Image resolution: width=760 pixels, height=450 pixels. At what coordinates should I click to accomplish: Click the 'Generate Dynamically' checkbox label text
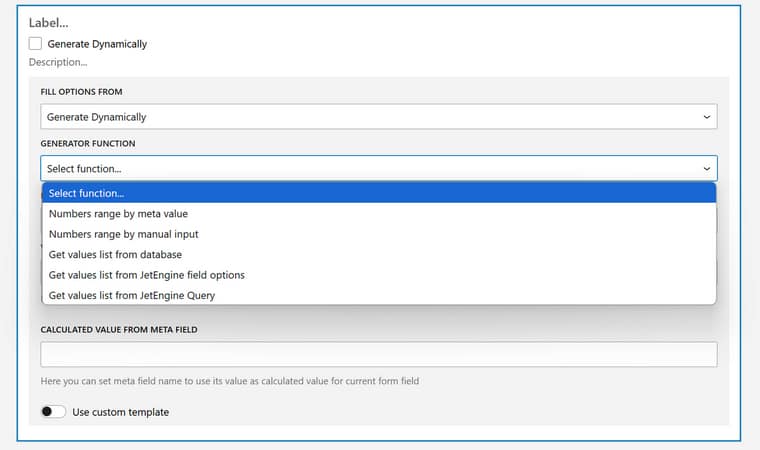pyautogui.click(x=97, y=44)
